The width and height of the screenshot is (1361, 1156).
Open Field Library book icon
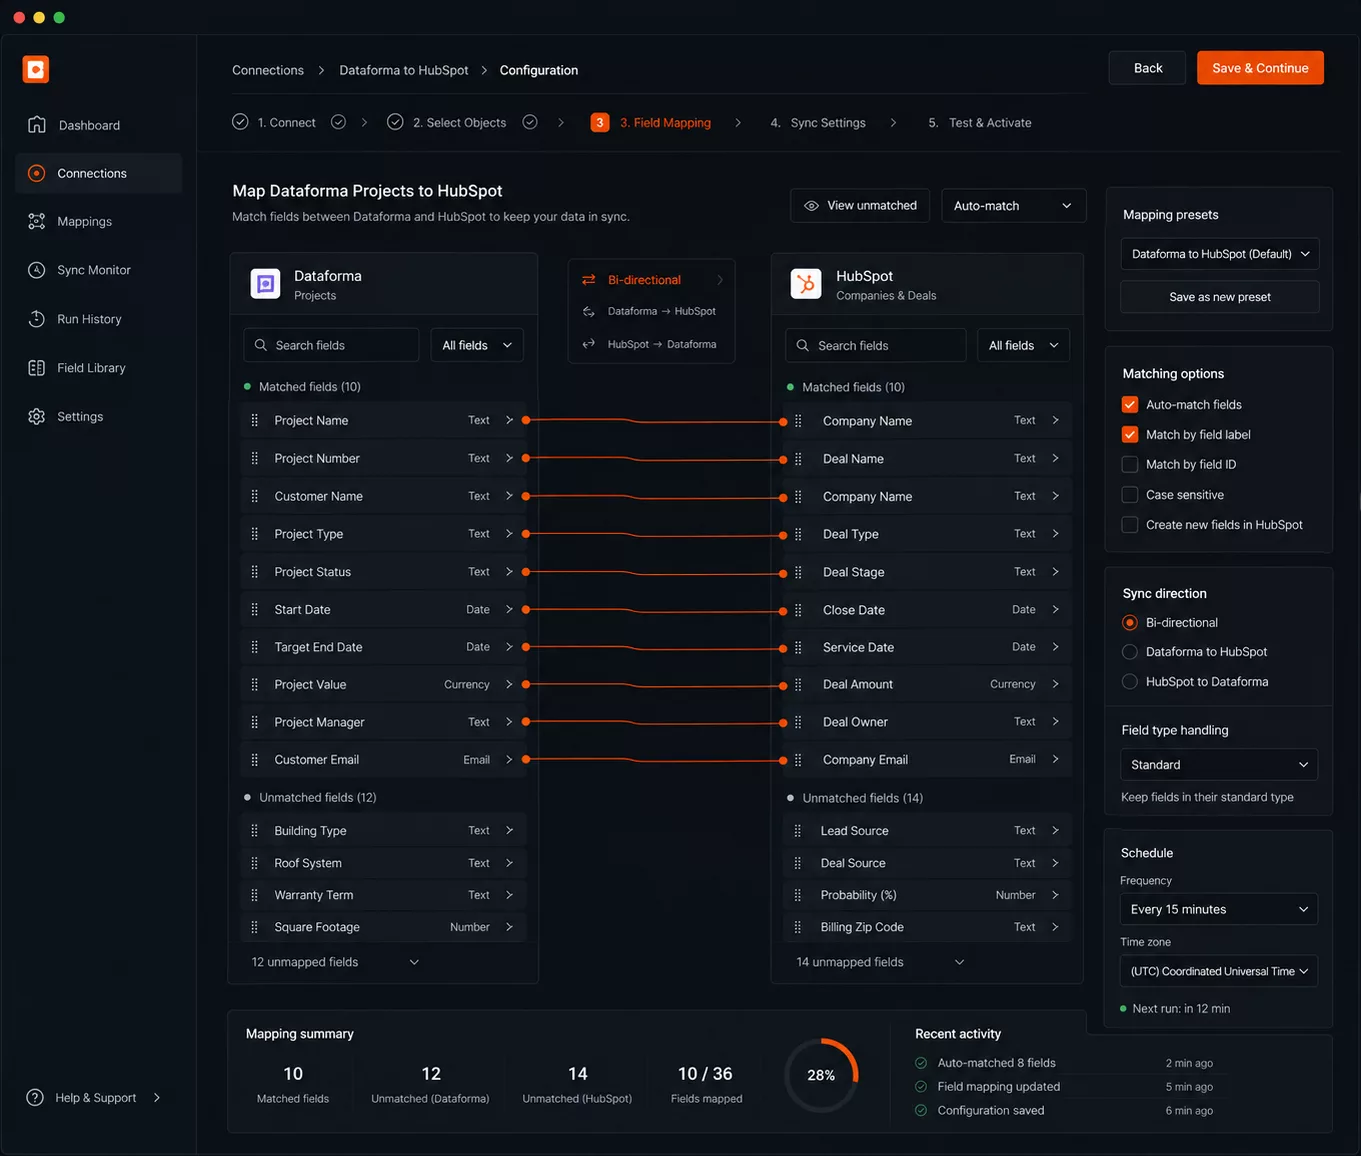click(x=37, y=368)
